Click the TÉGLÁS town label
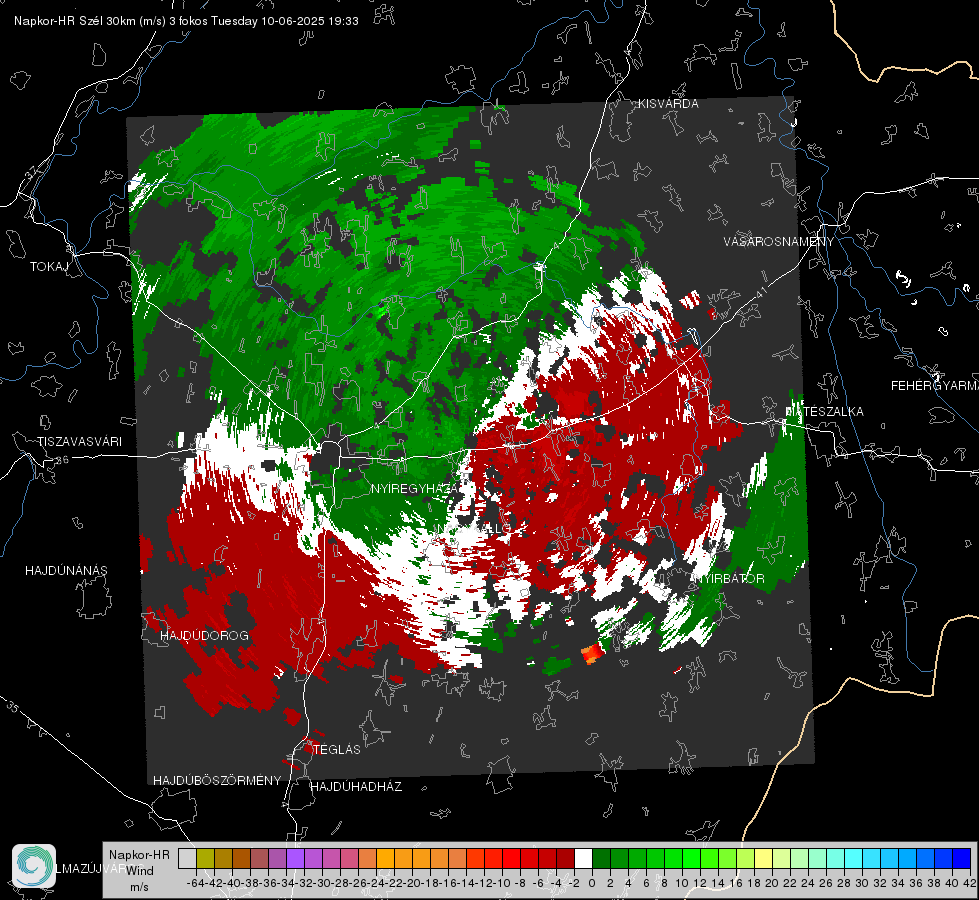 337,749
